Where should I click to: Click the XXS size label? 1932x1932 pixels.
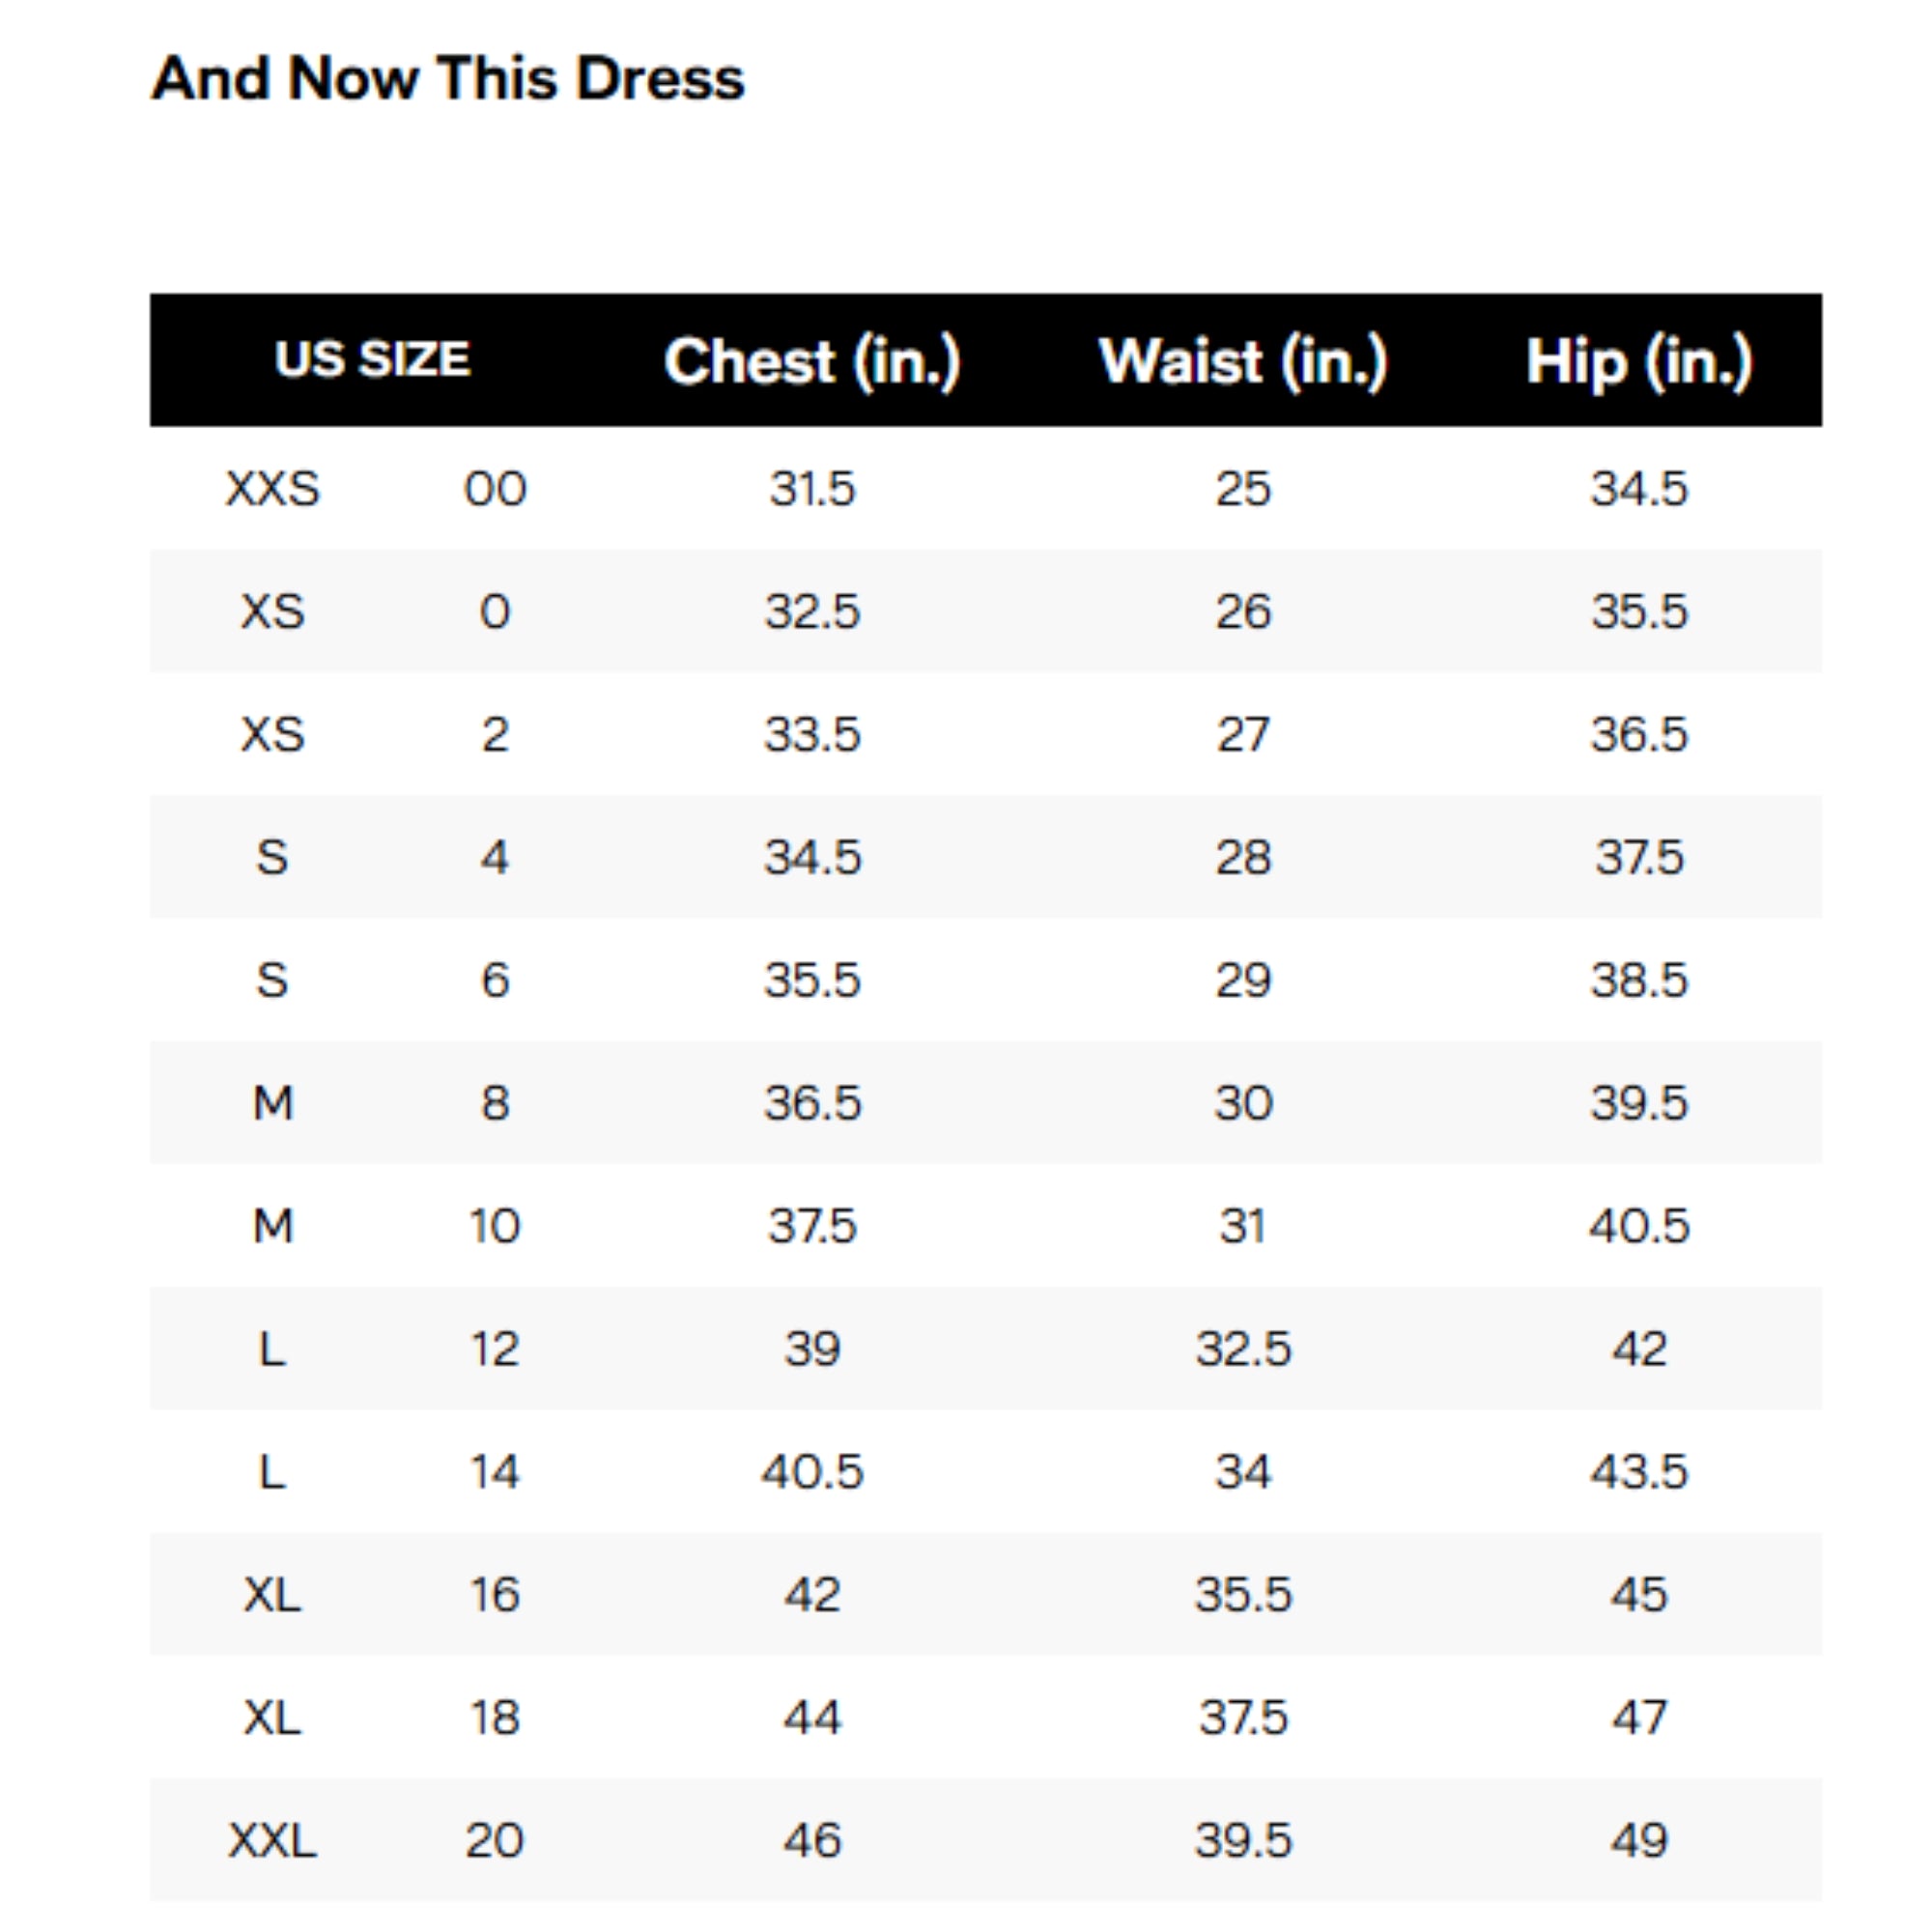pyautogui.click(x=272, y=489)
